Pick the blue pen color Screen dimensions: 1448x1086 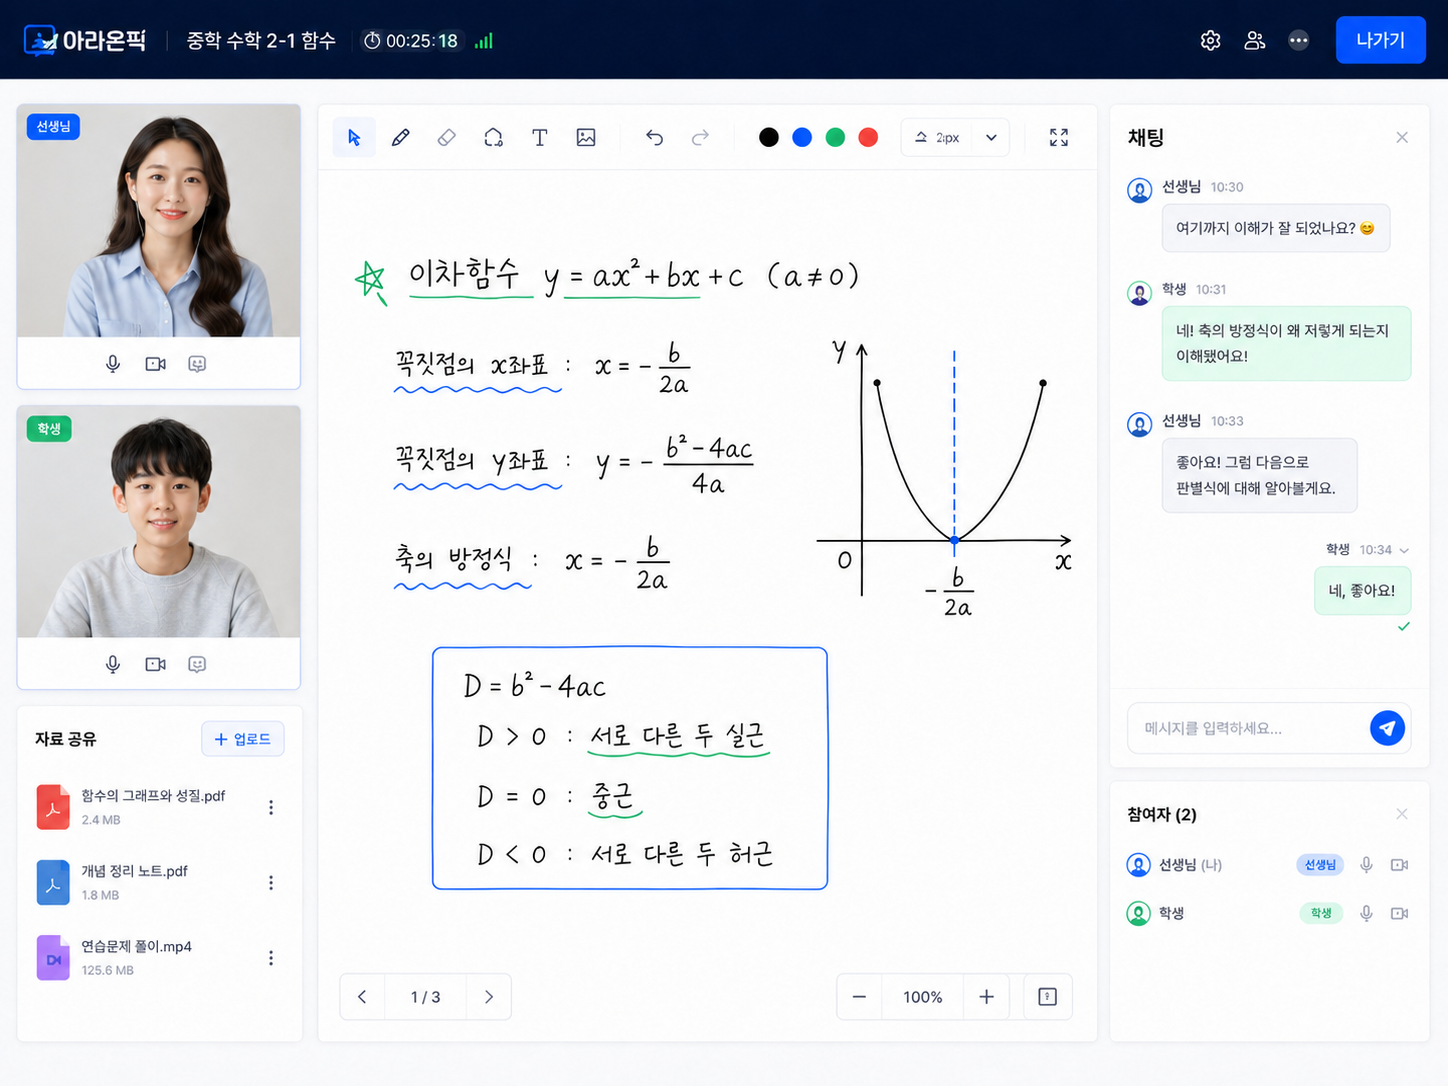(802, 137)
